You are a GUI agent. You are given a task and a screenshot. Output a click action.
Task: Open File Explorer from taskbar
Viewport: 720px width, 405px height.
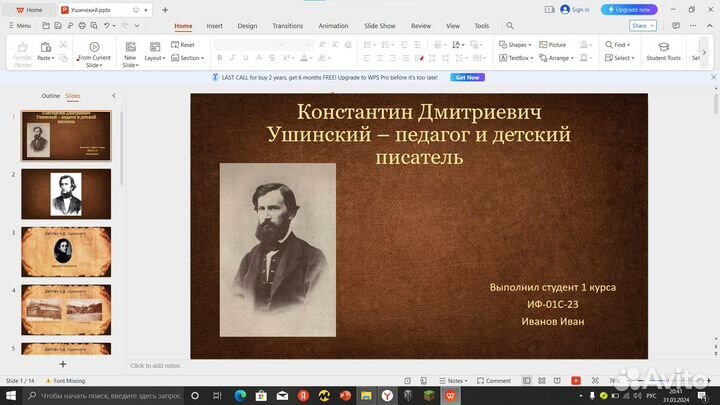point(366,395)
